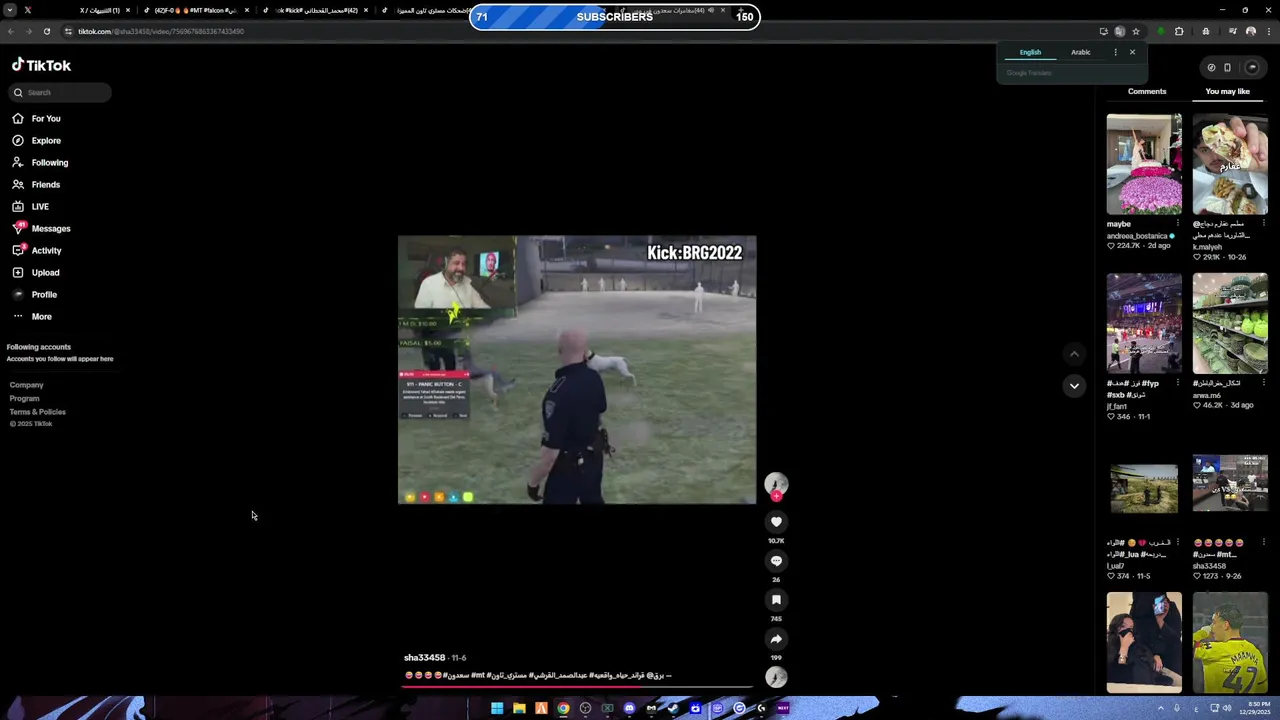Screen dimensions: 1280x720
Task: Open the Chrome profile avatar
Action: 1250,31
